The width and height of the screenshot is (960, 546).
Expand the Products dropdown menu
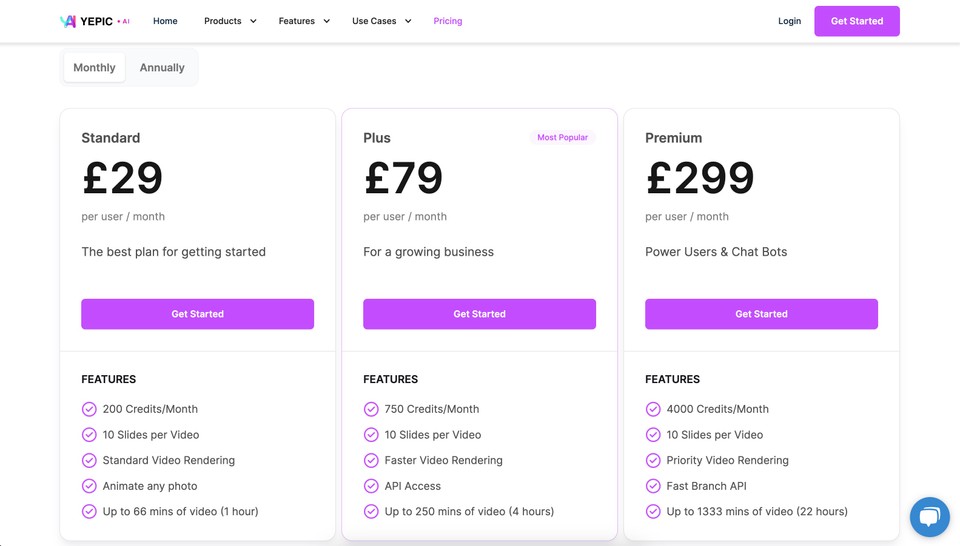(230, 21)
